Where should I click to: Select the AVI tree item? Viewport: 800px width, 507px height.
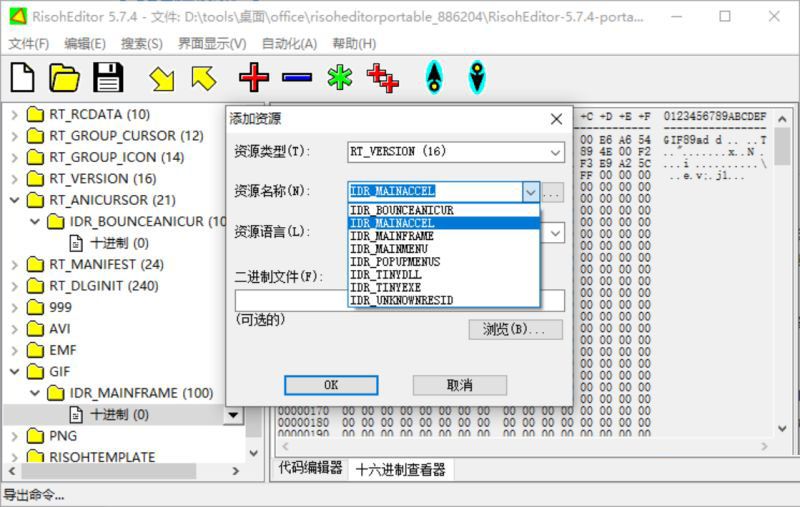tap(60, 329)
